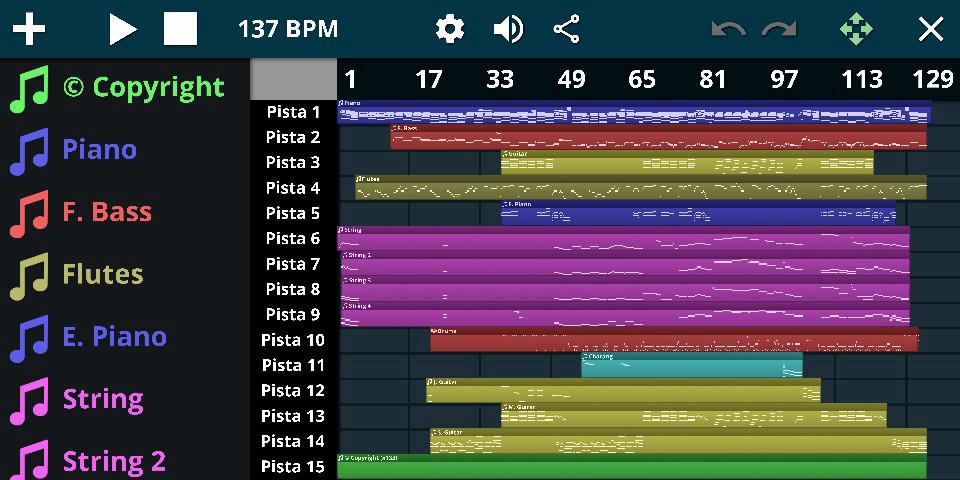
Task: Click the speaker volume icon
Action: click(508, 29)
